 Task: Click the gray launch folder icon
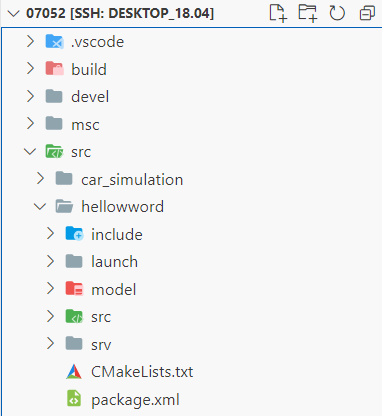point(74,261)
